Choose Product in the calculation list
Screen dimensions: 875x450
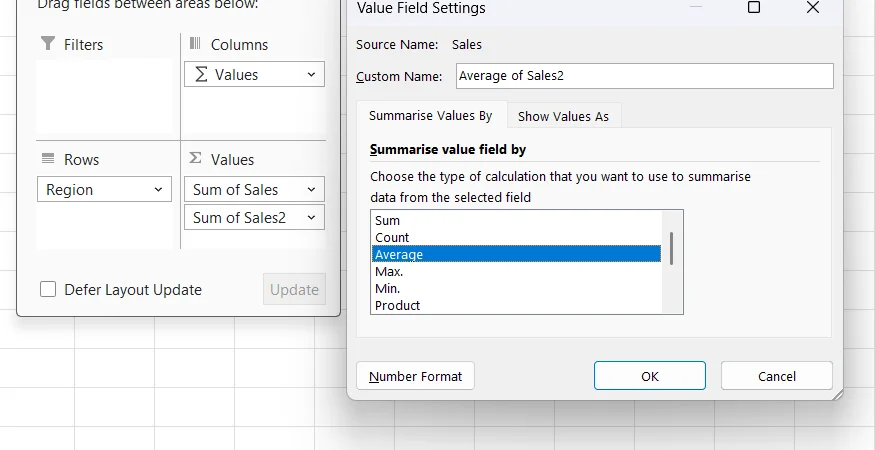517,305
